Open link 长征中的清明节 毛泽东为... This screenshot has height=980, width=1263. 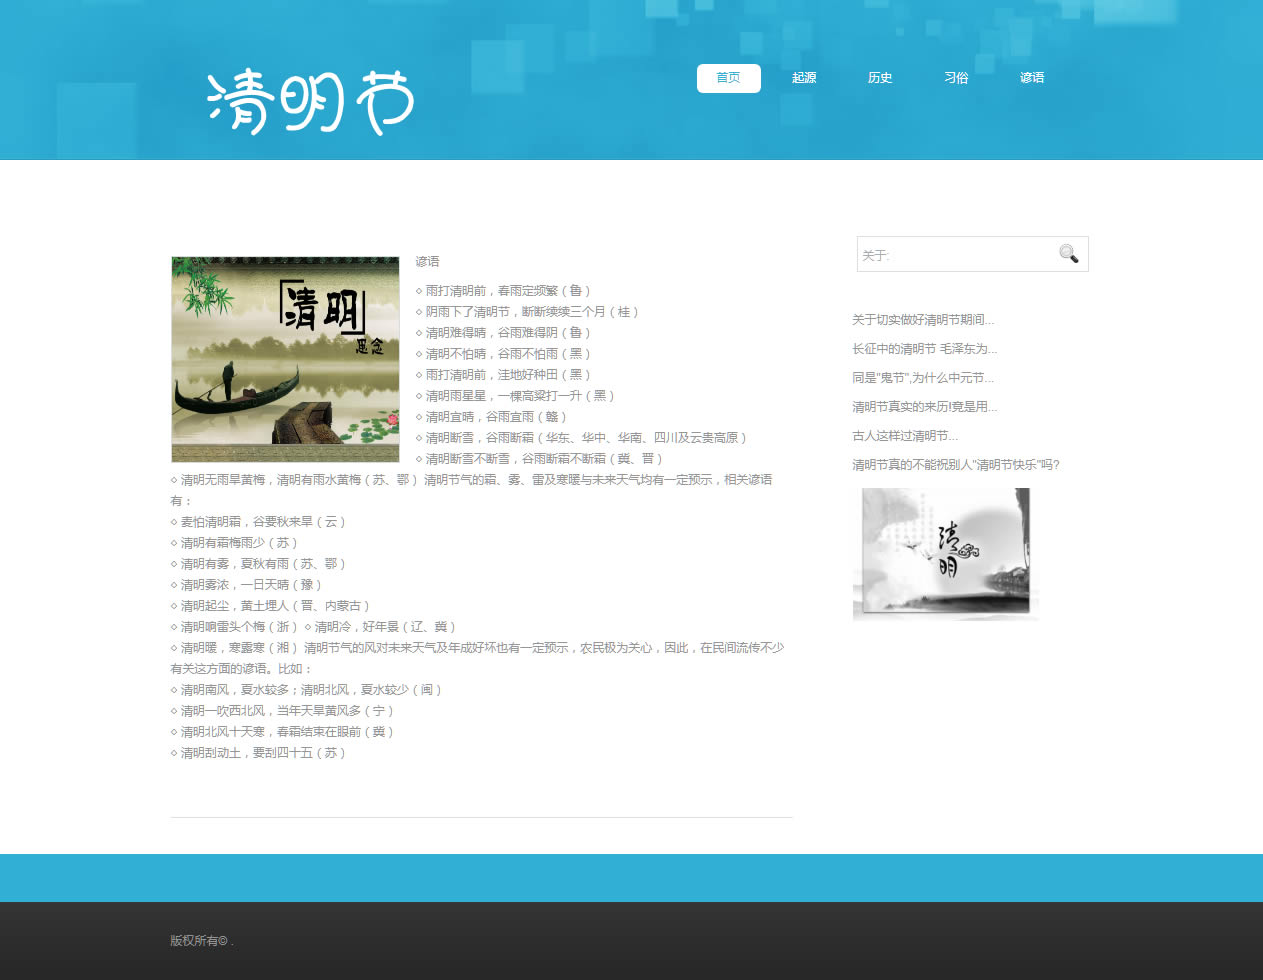coord(924,349)
